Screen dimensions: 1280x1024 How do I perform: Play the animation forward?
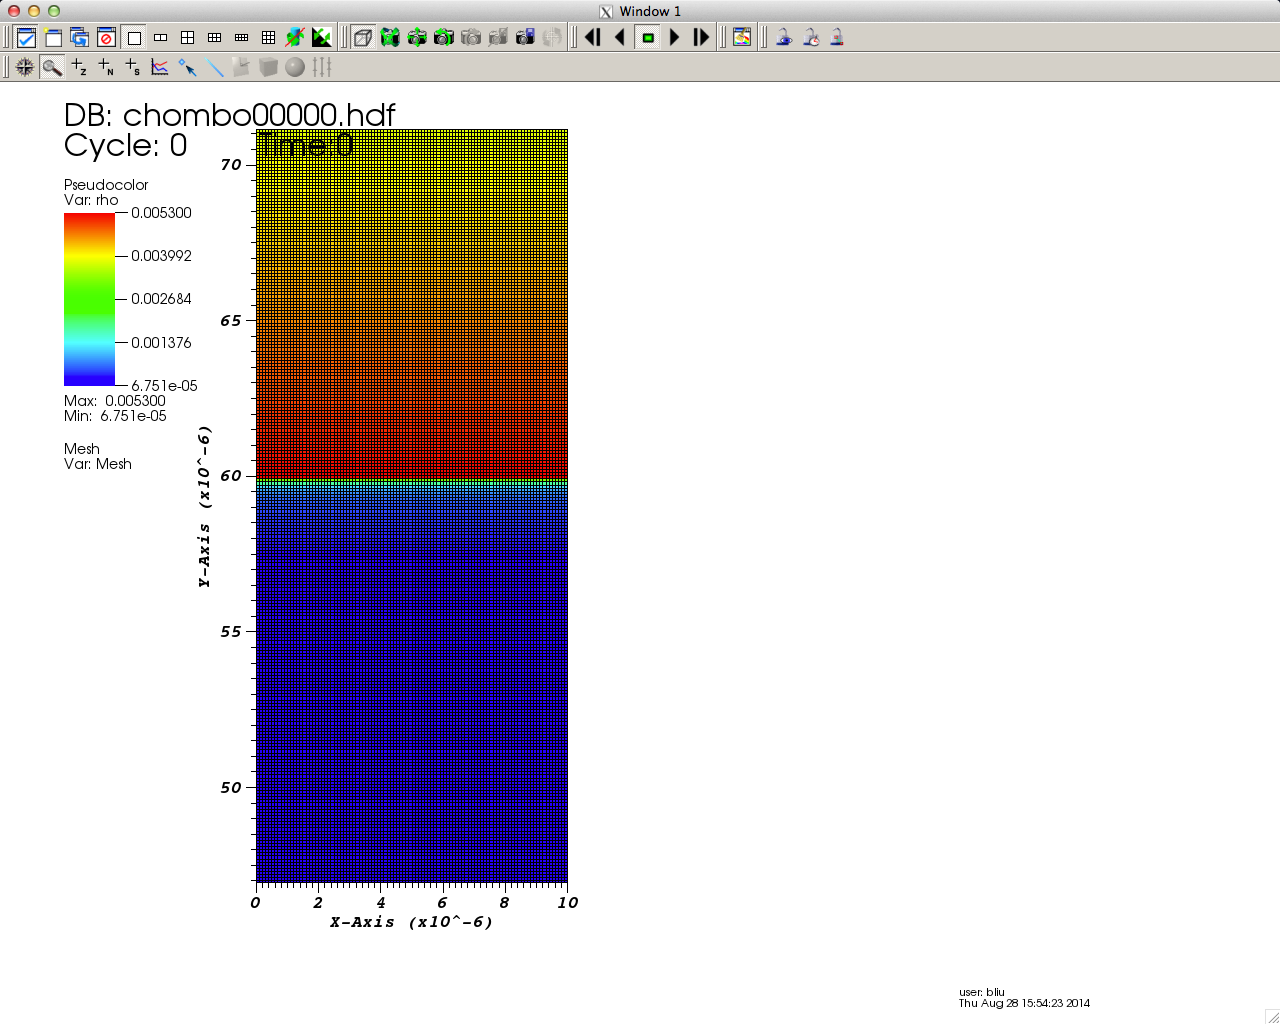[x=675, y=38]
